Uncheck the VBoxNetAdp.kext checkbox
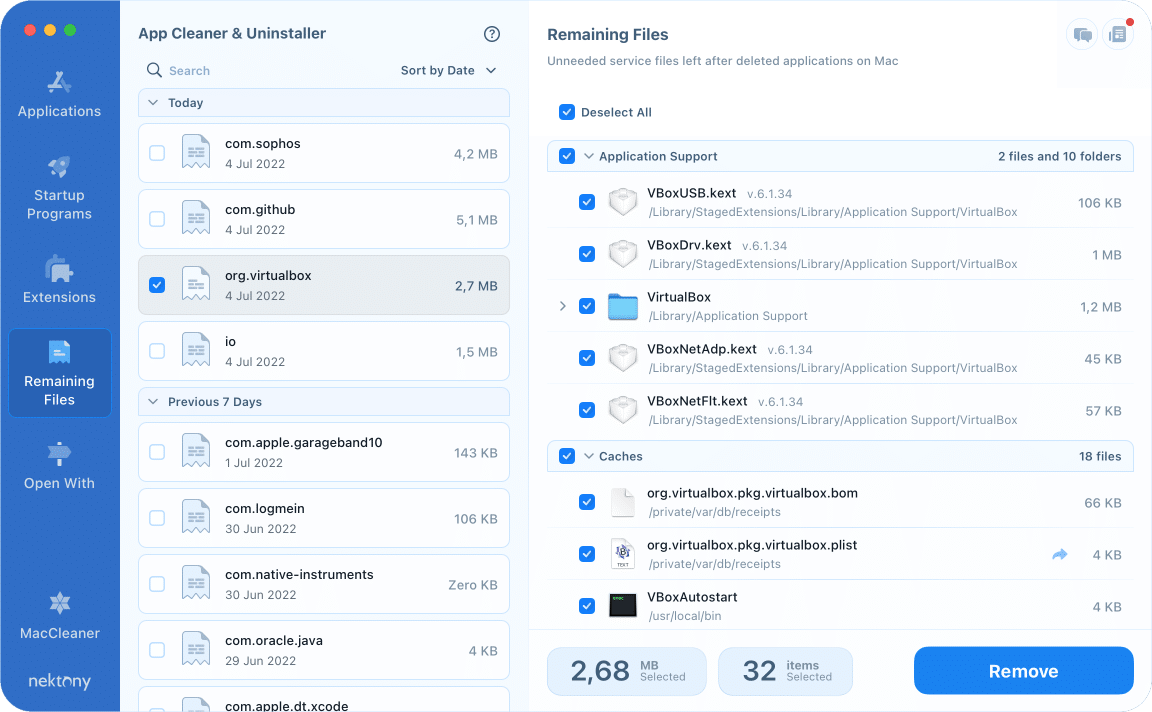Image resolution: width=1152 pixels, height=712 pixels. [587, 358]
